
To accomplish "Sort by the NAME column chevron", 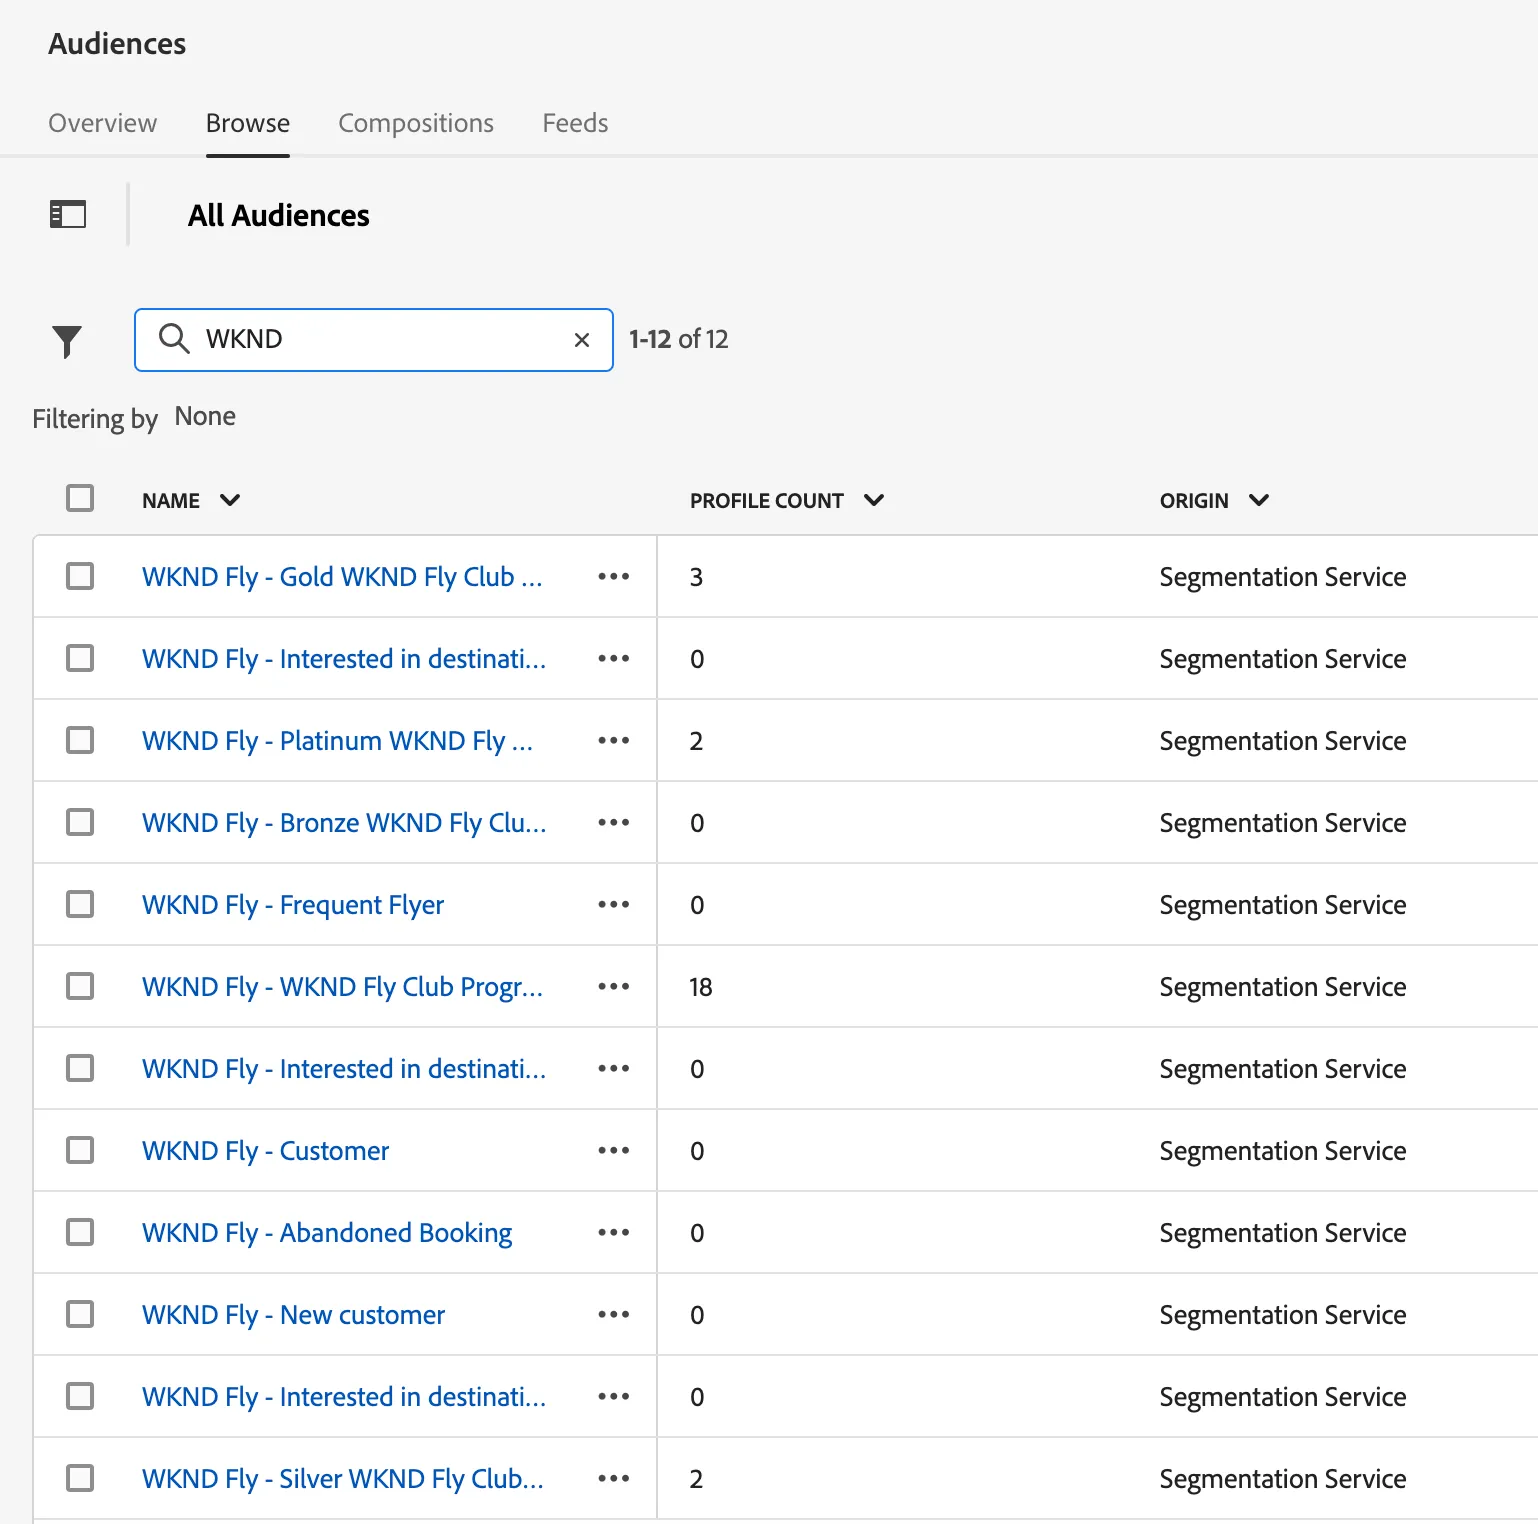I will (230, 500).
